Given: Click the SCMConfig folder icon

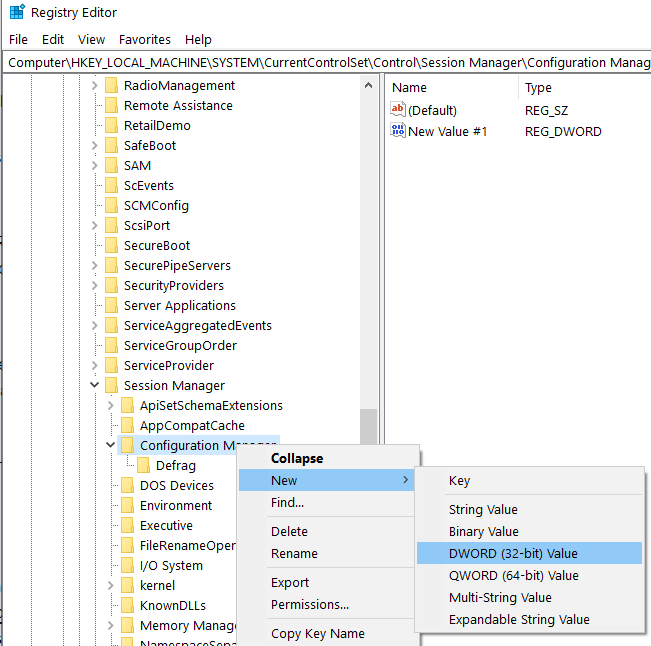Looking at the screenshot, I should tap(111, 205).
